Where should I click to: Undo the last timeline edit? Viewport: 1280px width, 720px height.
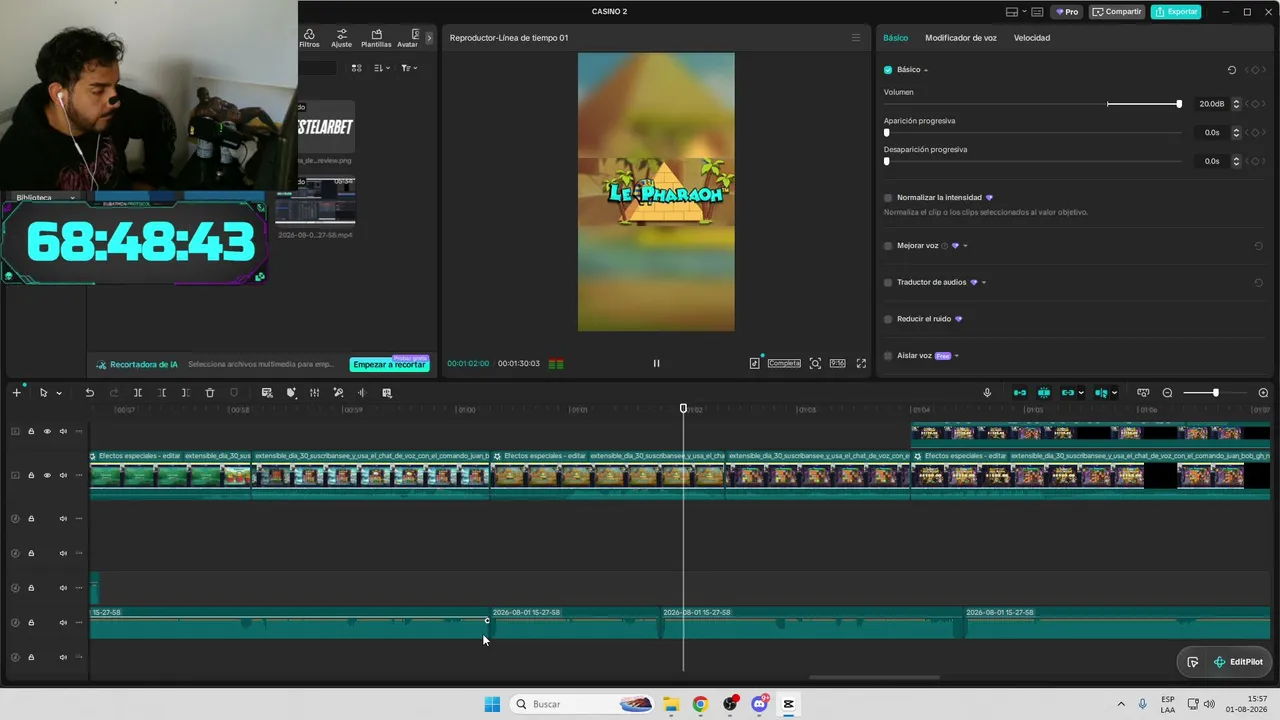[89, 393]
